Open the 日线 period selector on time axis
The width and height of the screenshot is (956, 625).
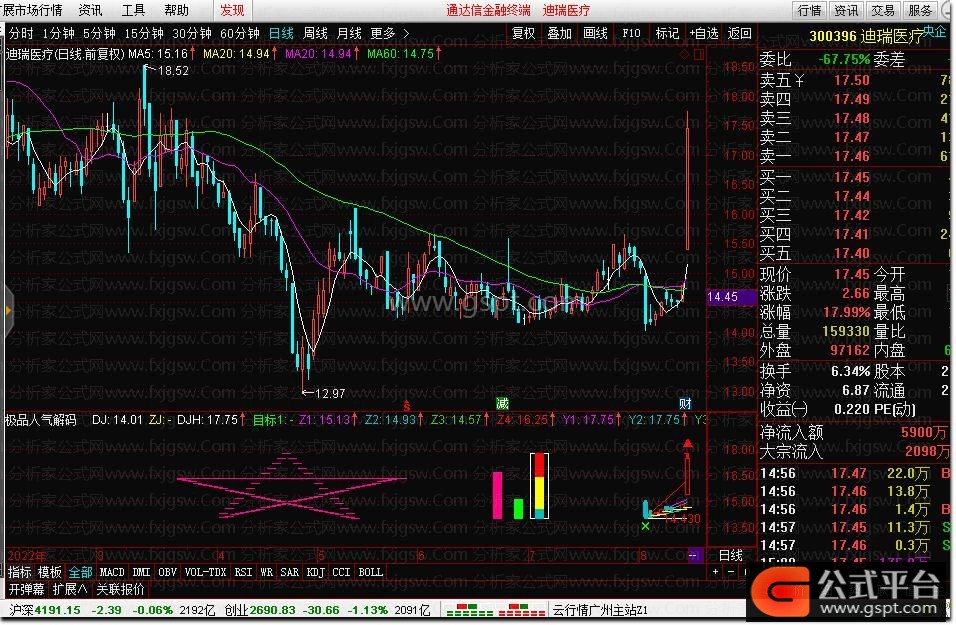point(730,555)
